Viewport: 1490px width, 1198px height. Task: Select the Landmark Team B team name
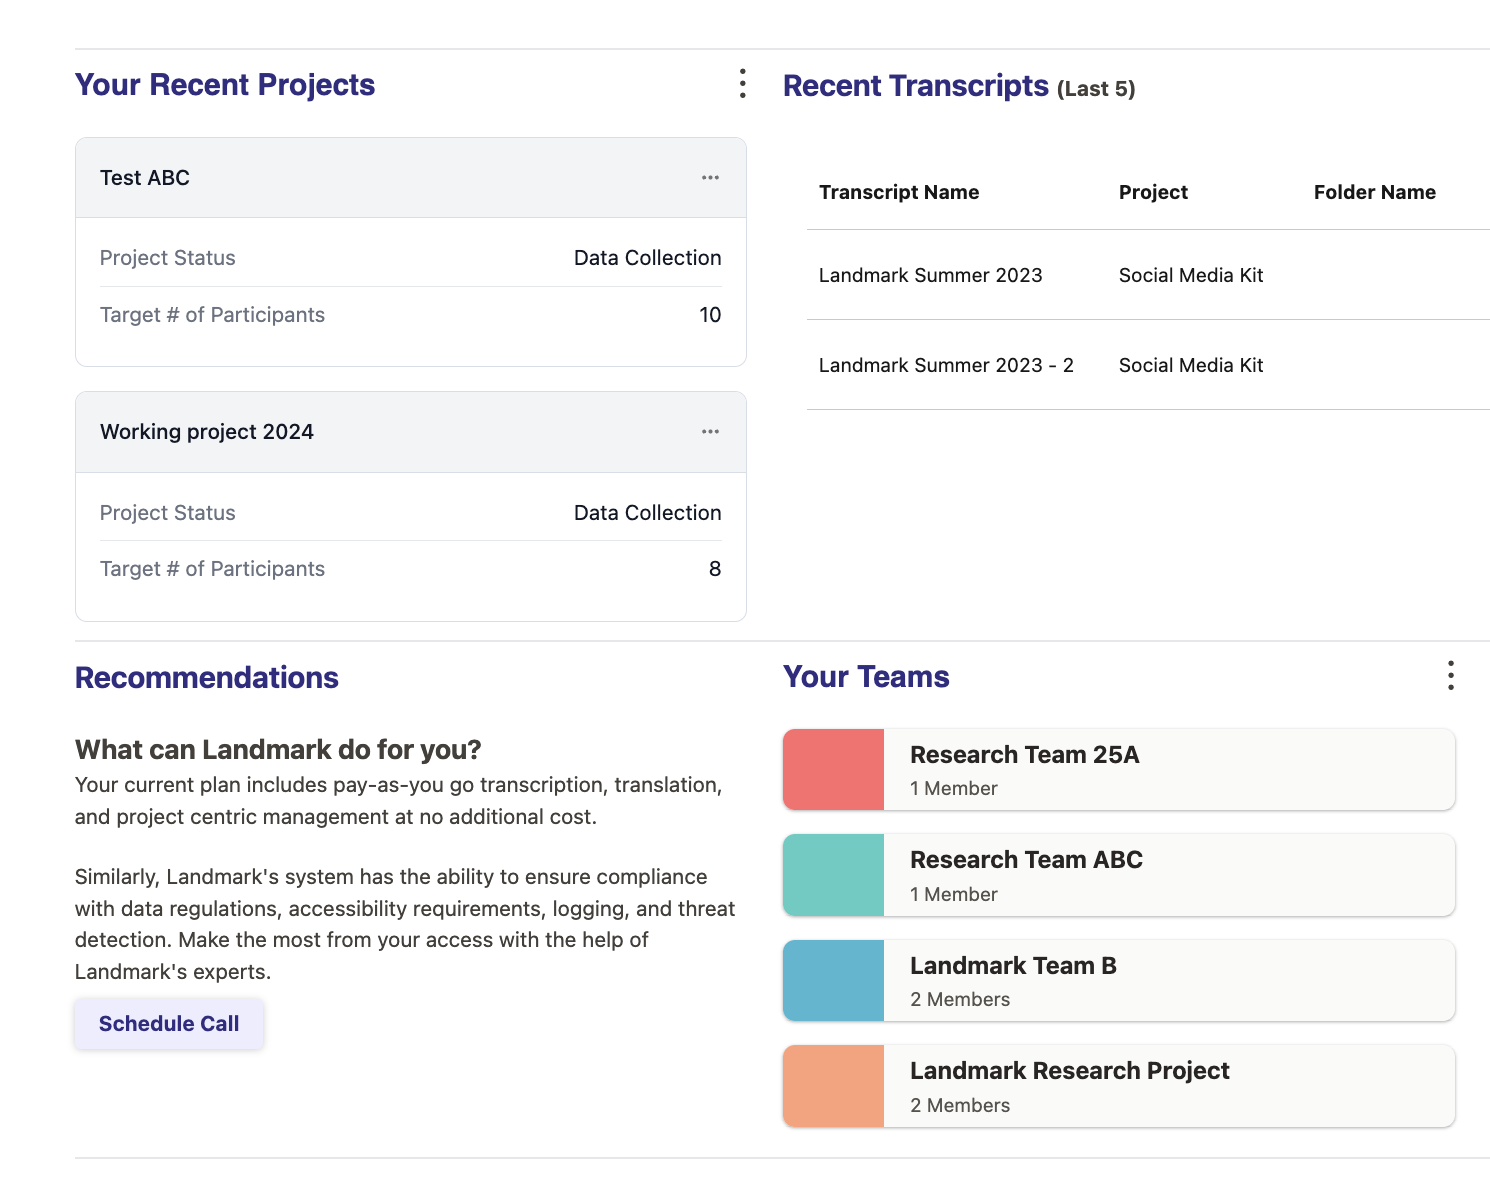pos(1013,966)
